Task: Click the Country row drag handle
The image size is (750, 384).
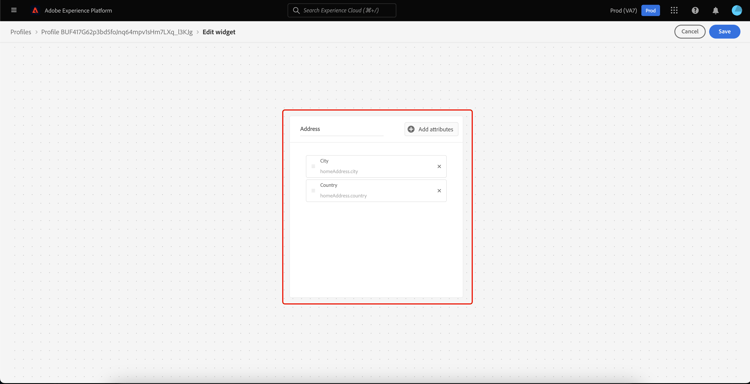Action: click(x=313, y=190)
